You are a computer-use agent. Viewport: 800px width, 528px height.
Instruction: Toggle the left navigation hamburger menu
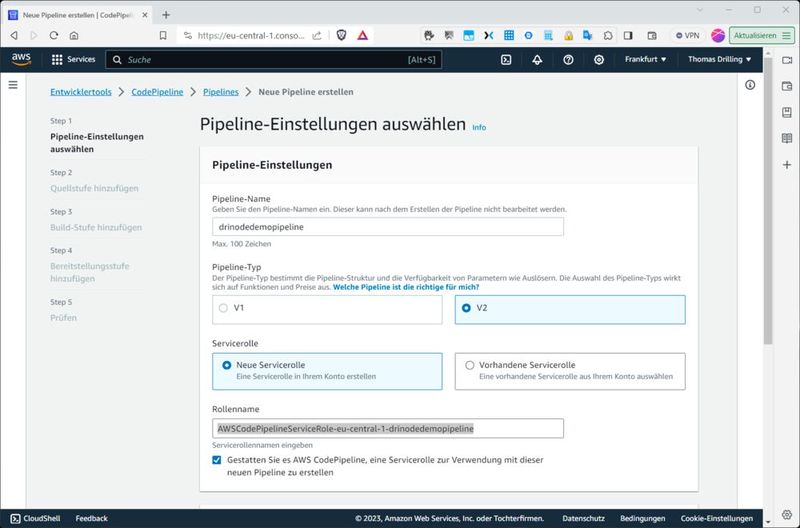(x=13, y=85)
